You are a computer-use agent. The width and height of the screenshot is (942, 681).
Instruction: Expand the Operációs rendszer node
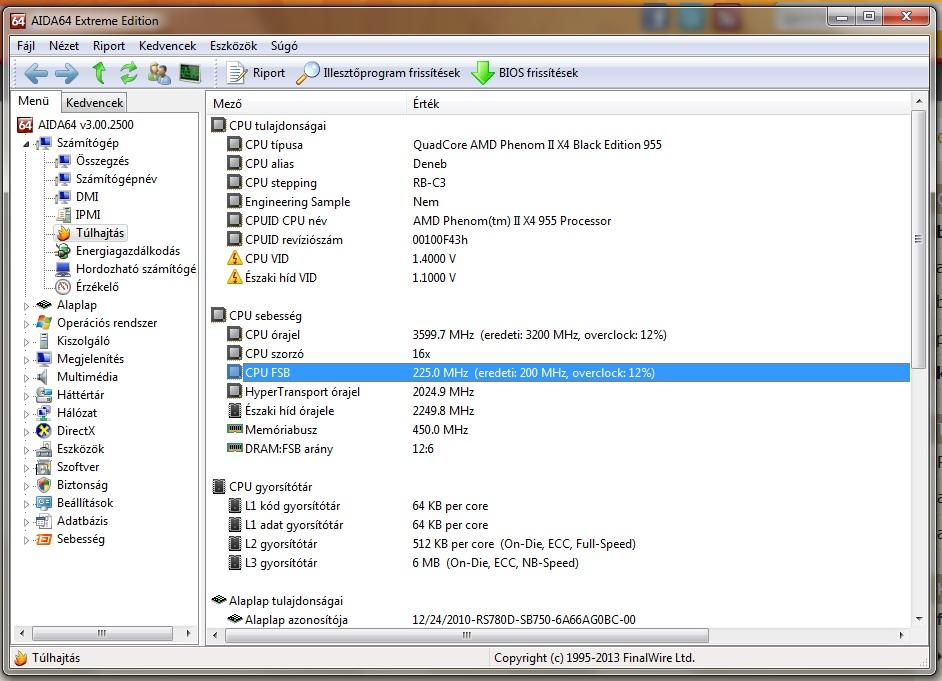click(x=26, y=324)
